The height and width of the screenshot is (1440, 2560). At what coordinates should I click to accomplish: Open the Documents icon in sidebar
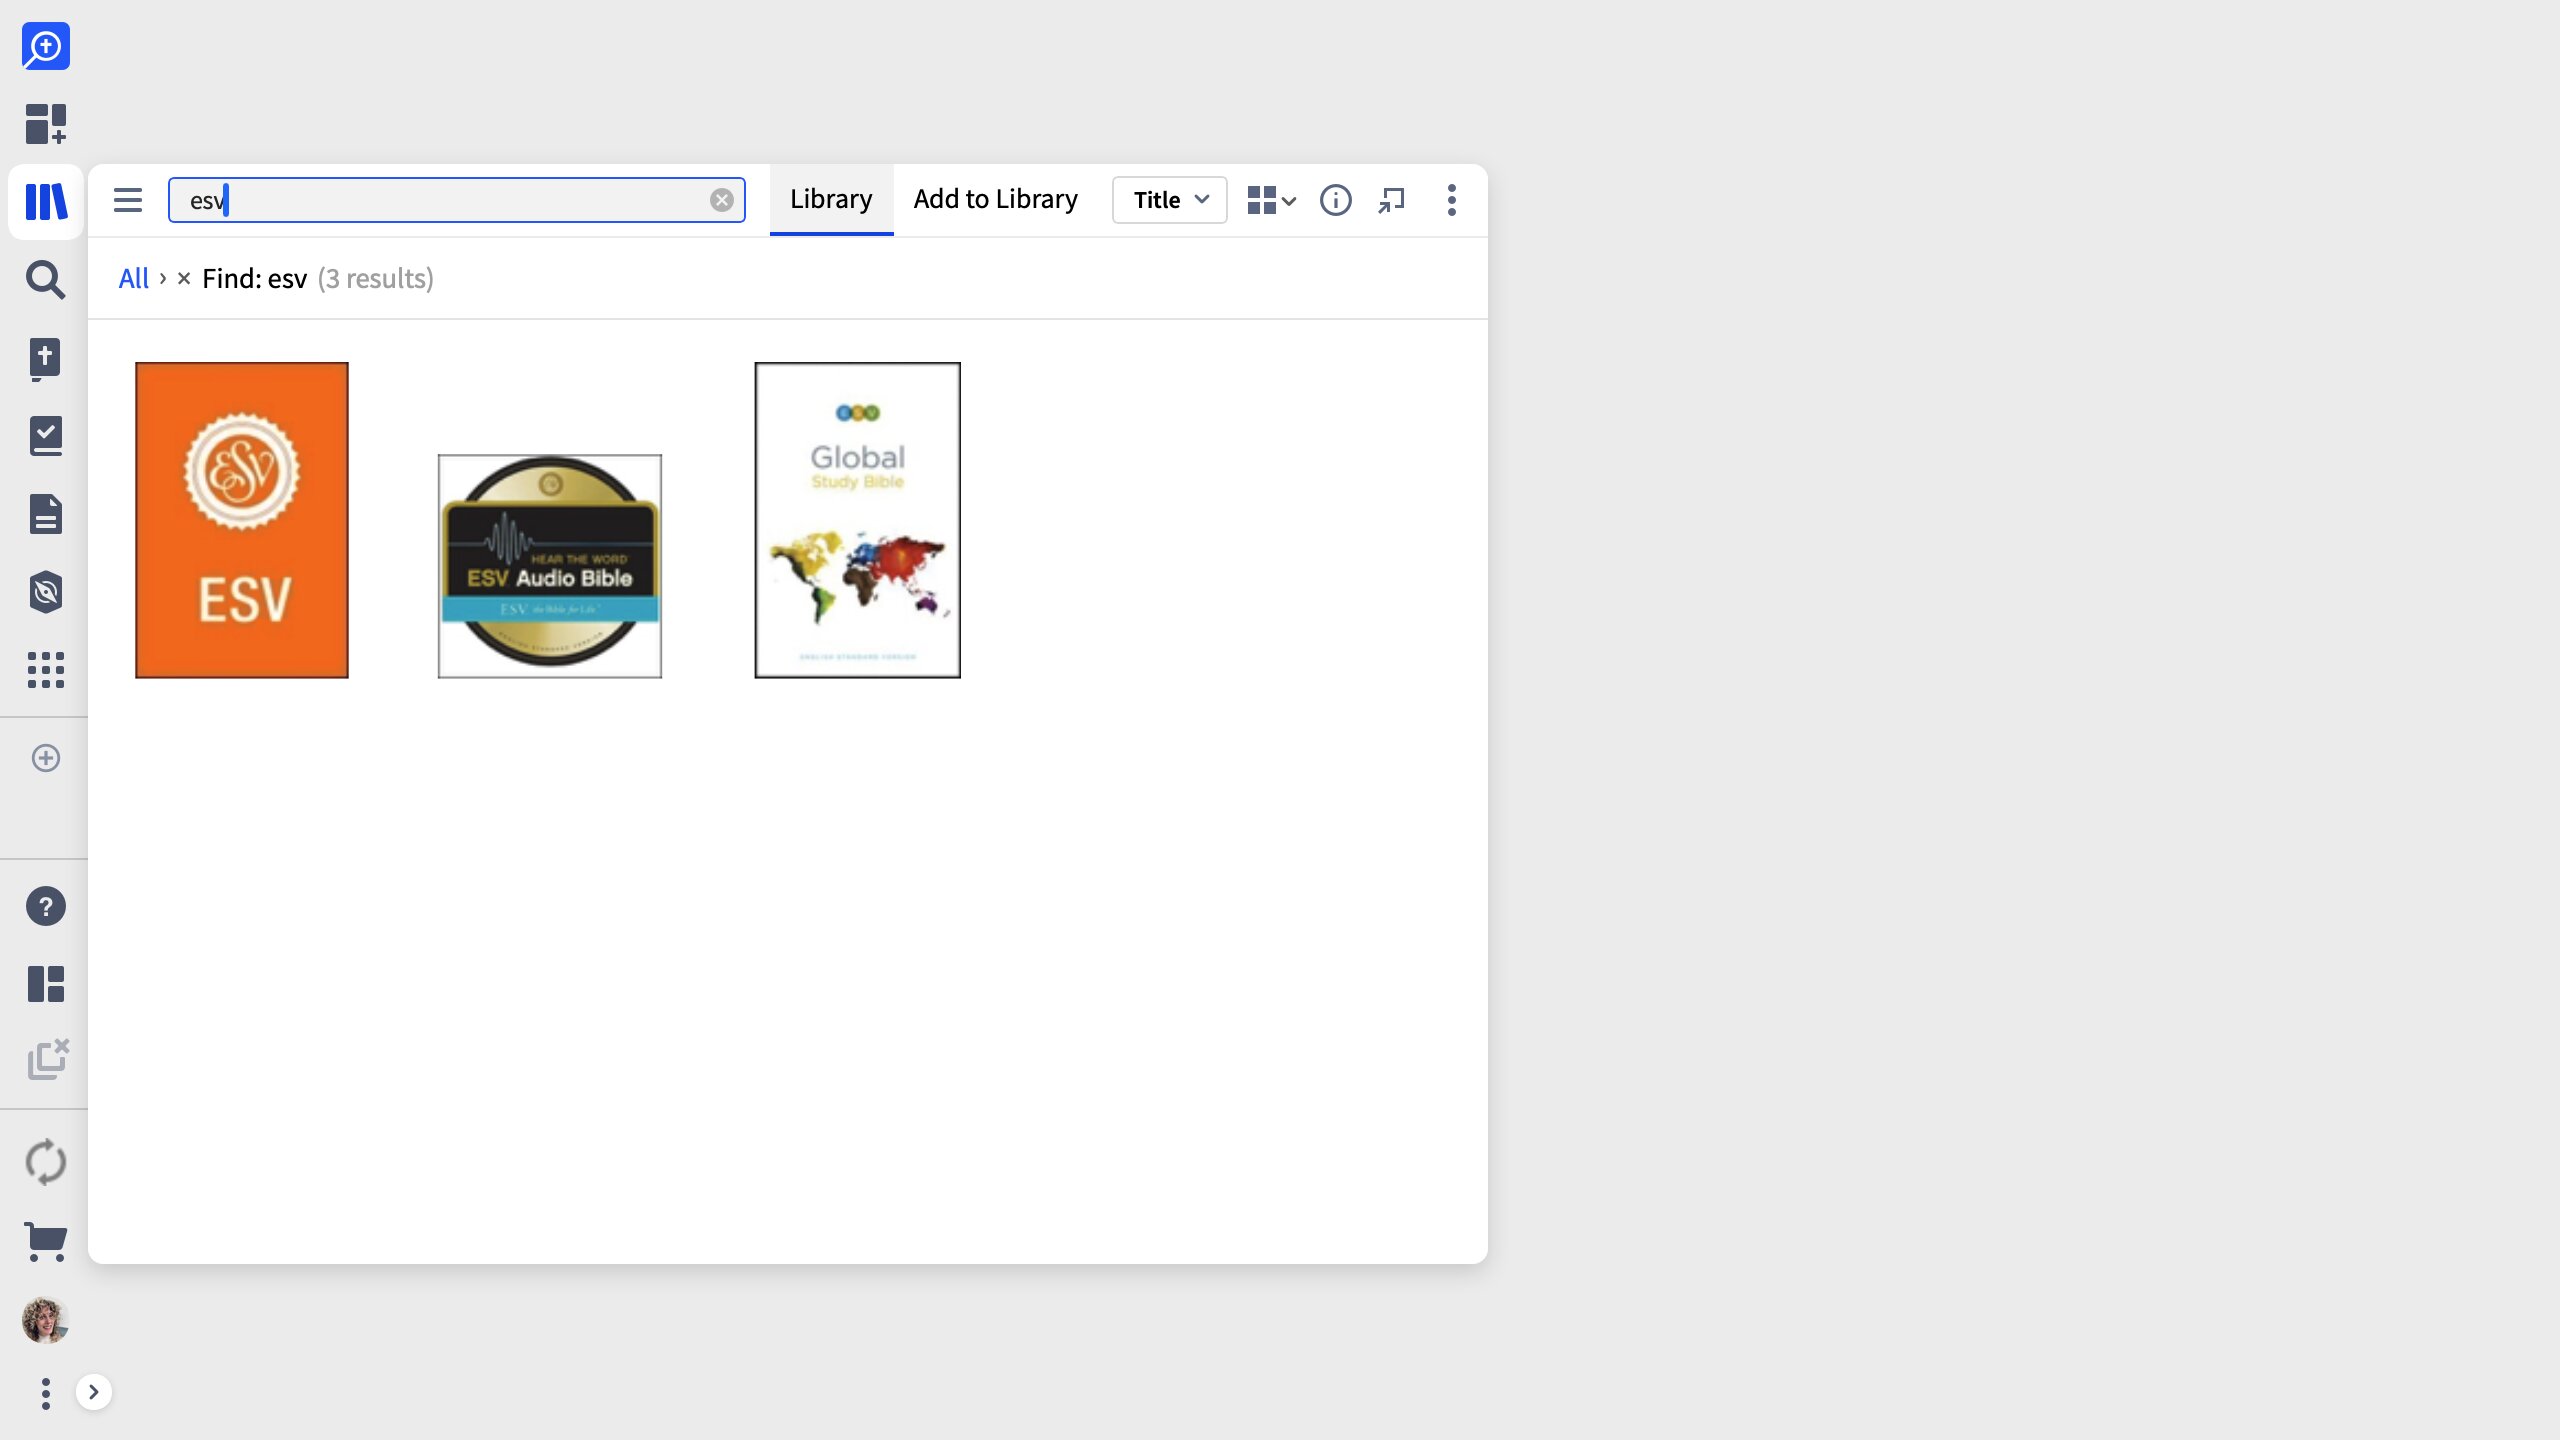(46, 514)
